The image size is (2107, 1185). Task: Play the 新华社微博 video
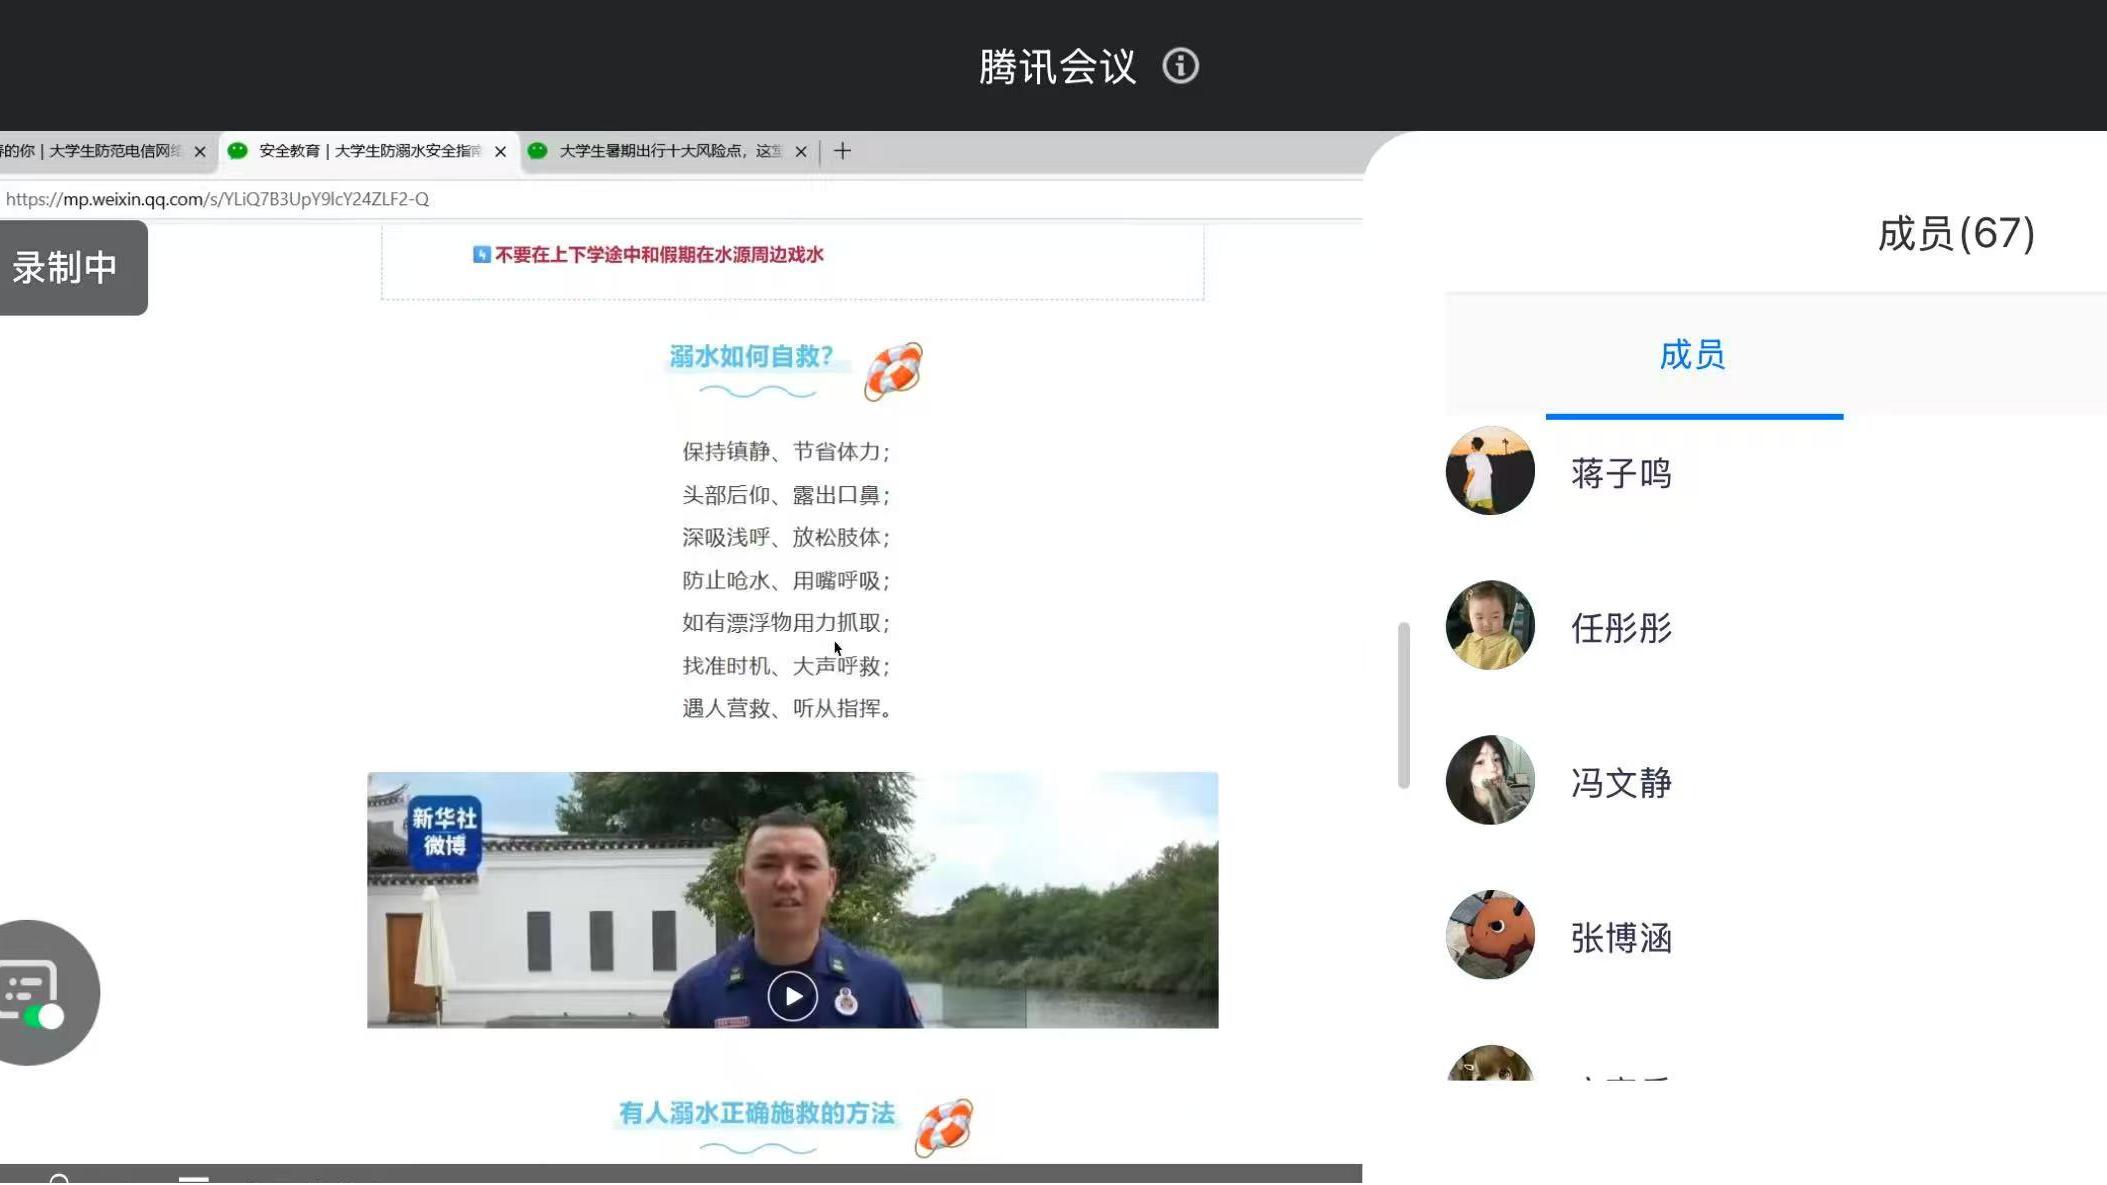[792, 996]
